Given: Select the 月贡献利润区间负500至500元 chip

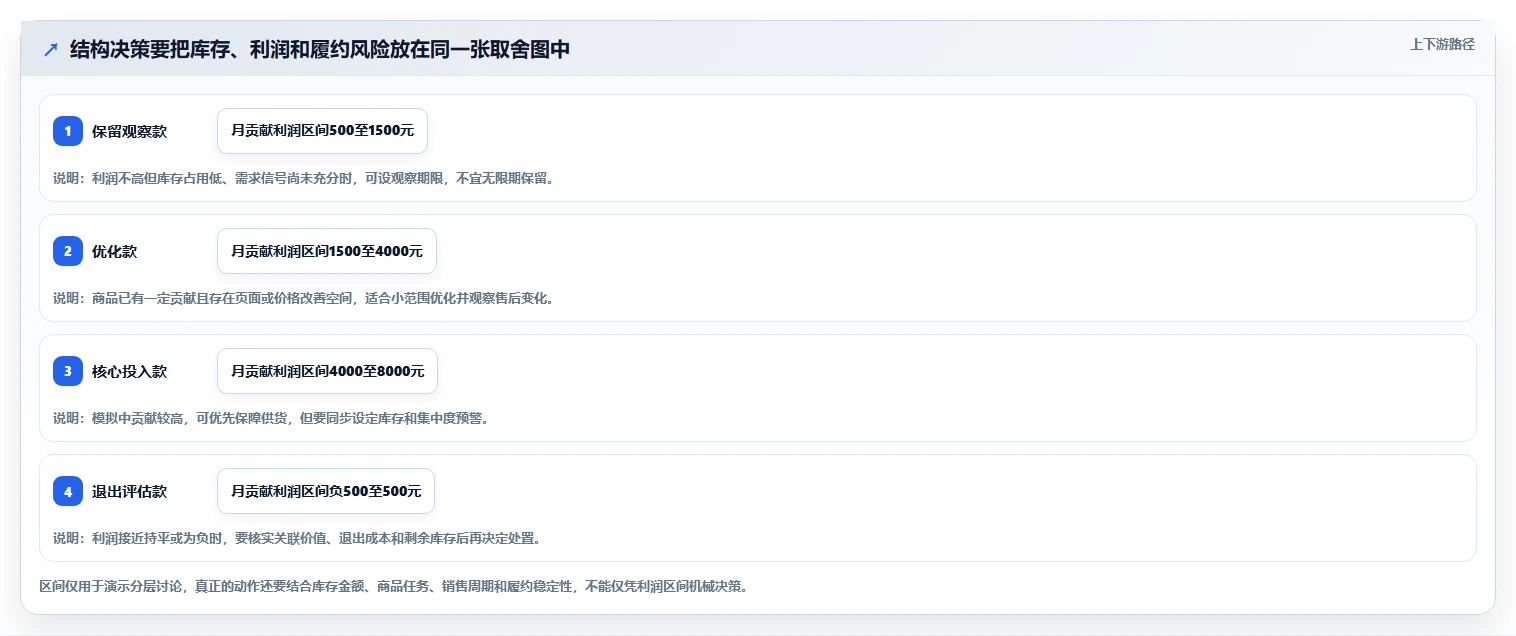Looking at the screenshot, I should (326, 491).
